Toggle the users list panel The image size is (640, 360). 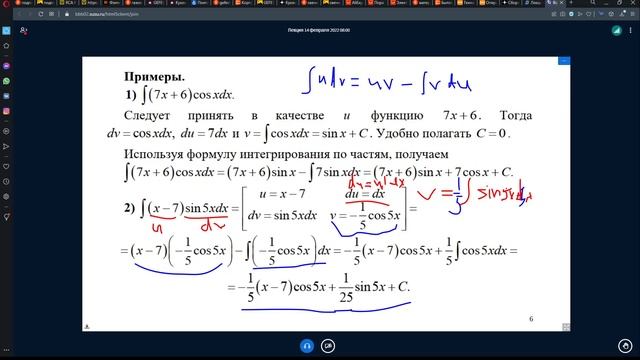(x=23, y=30)
